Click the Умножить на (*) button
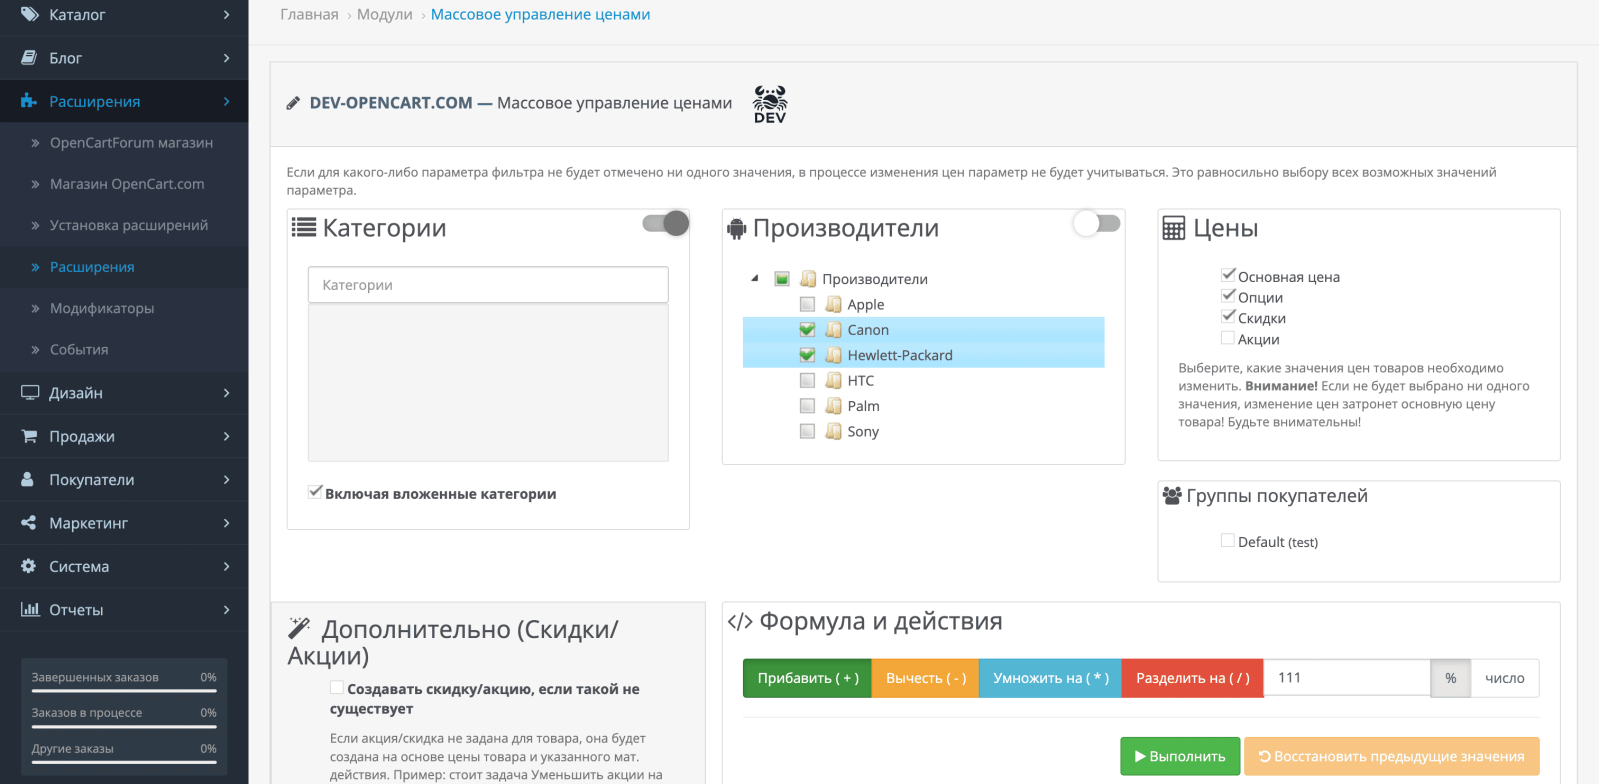Screen dimensions: 1600x784 click(x=1051, y=678)
